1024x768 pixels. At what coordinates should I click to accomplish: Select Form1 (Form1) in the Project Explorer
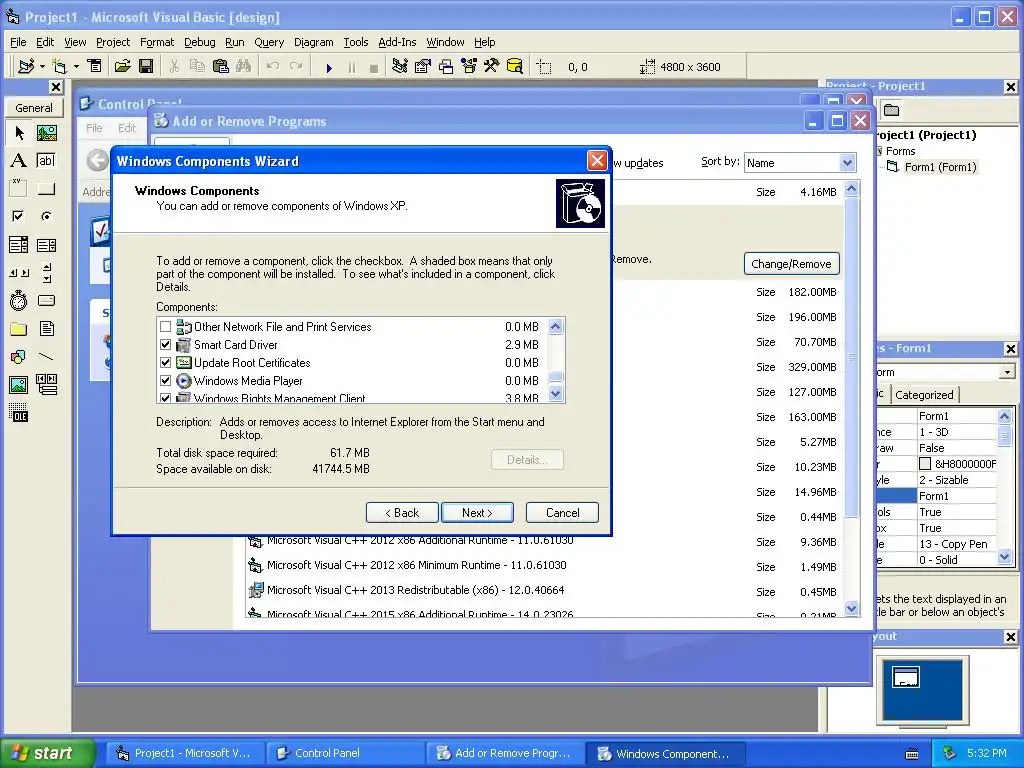point(940,167)
